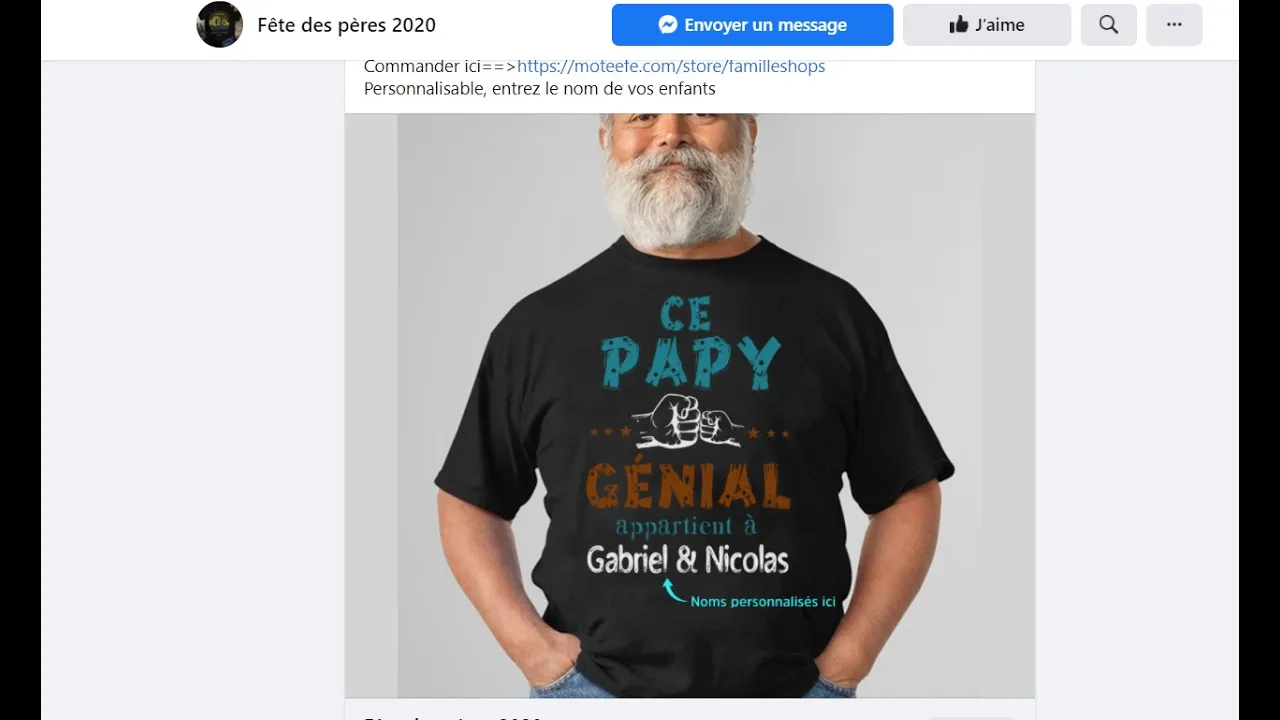Screen dimensions: 1280x720
Task: Click the orange GÉNIAL lettering on the shirt
Action: pyautogui.click(x=688, y=486)
